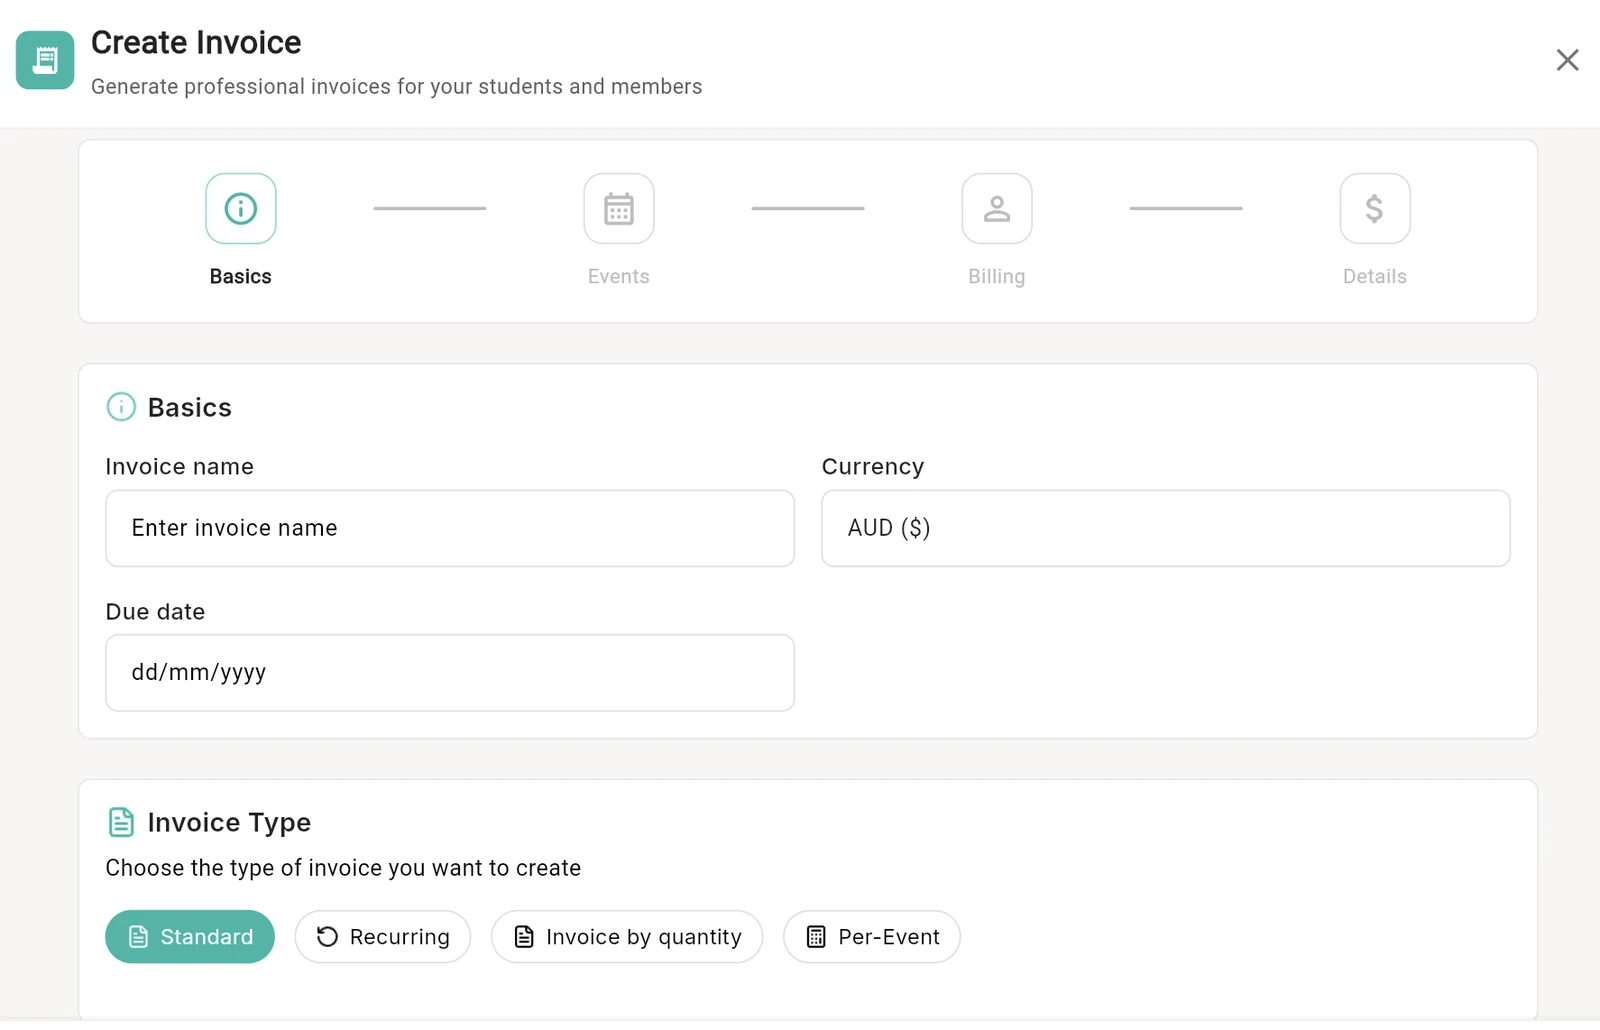Go to the Billing step person icon

coord(997,208)
